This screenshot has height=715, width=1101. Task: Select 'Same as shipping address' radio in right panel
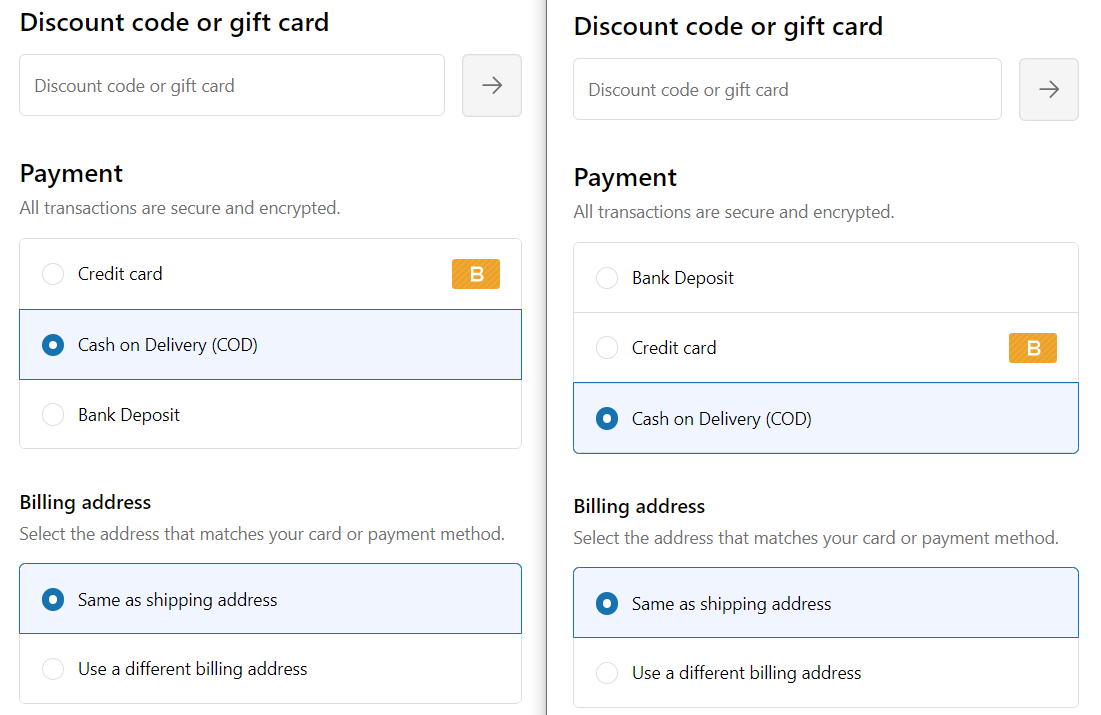(x=607, y=604)
